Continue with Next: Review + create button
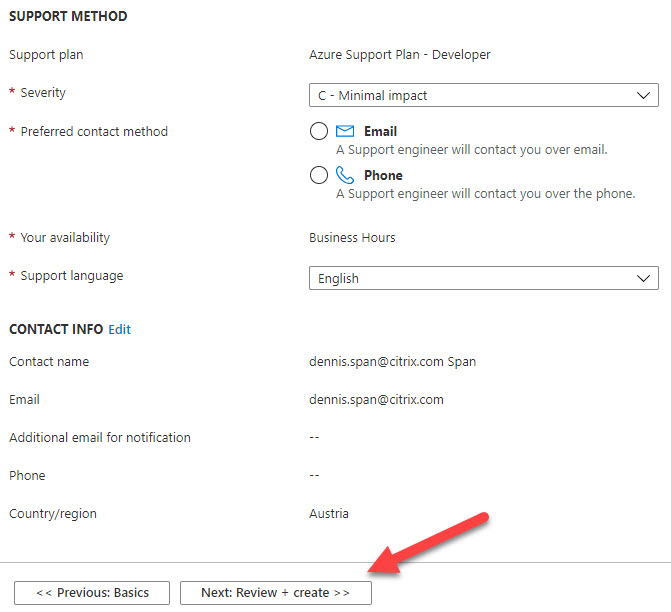 [x=276, y=593]
